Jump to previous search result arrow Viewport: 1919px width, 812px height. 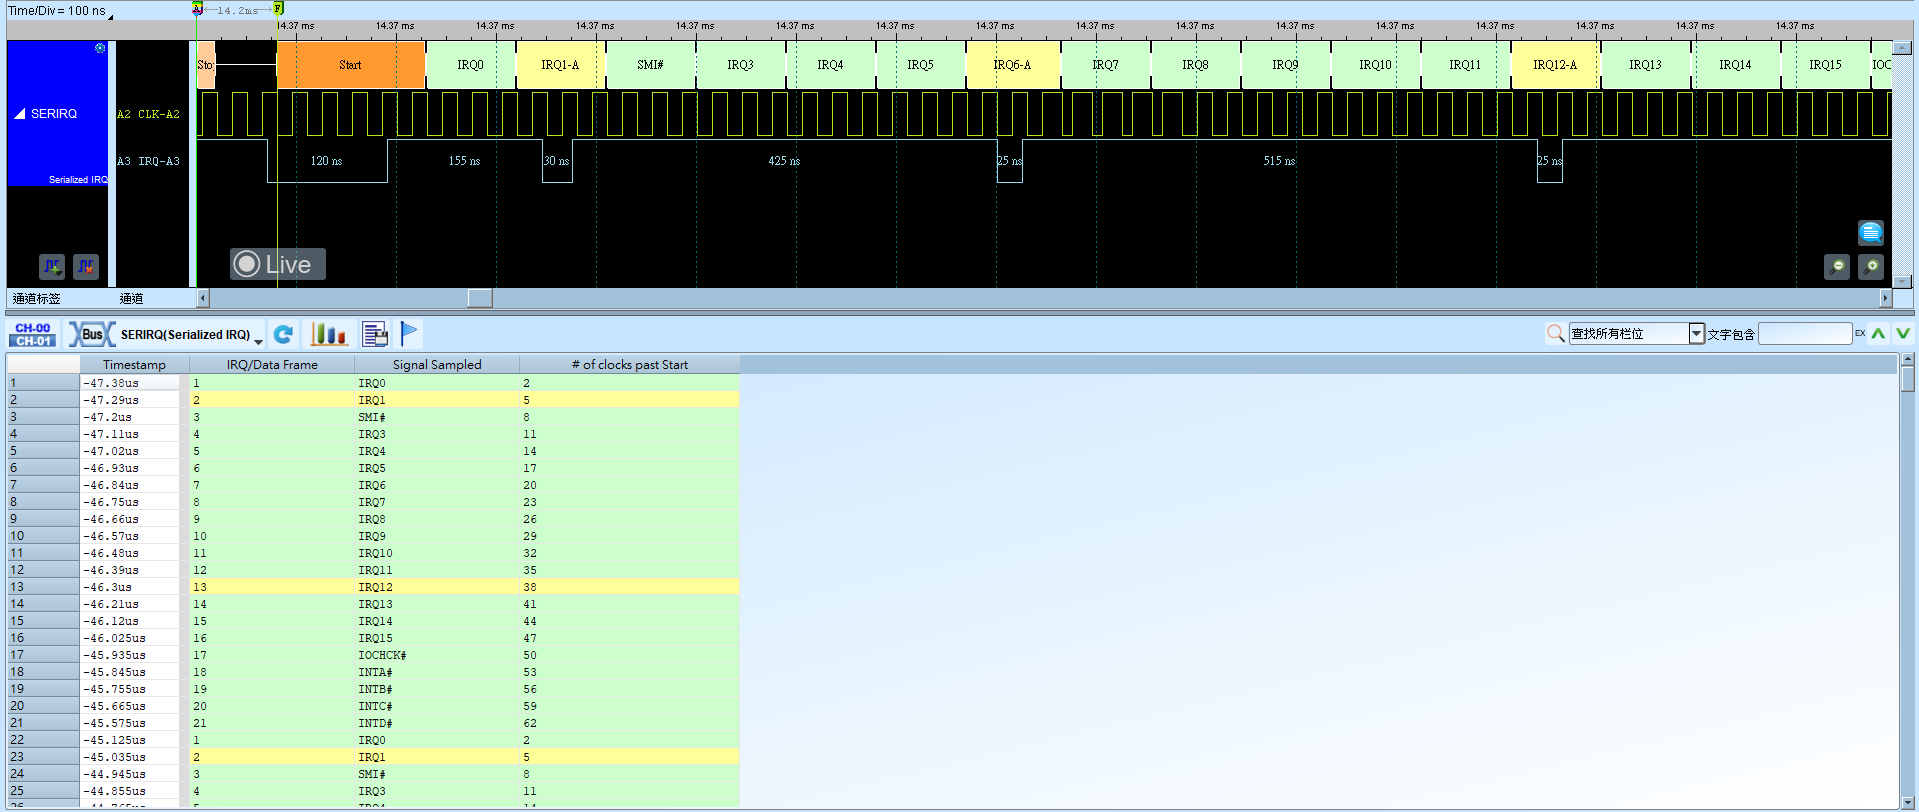[x=1879, y=334]
